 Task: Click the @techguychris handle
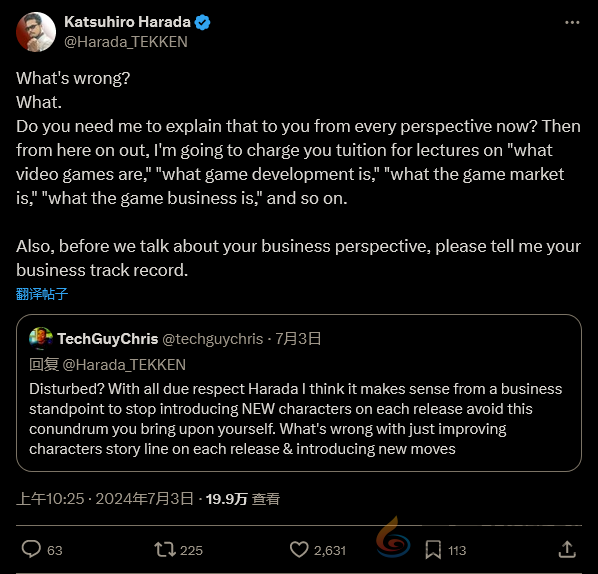213,339
